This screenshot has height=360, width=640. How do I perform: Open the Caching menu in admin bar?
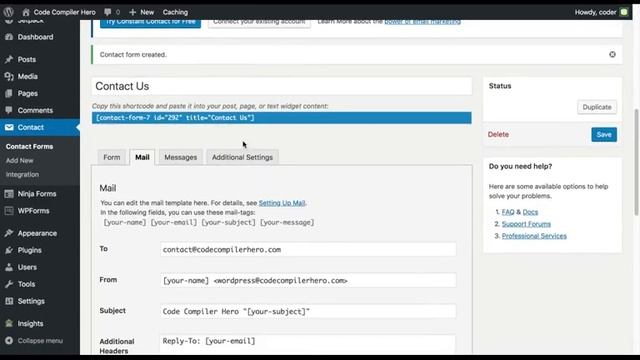[x=175, y=12]
